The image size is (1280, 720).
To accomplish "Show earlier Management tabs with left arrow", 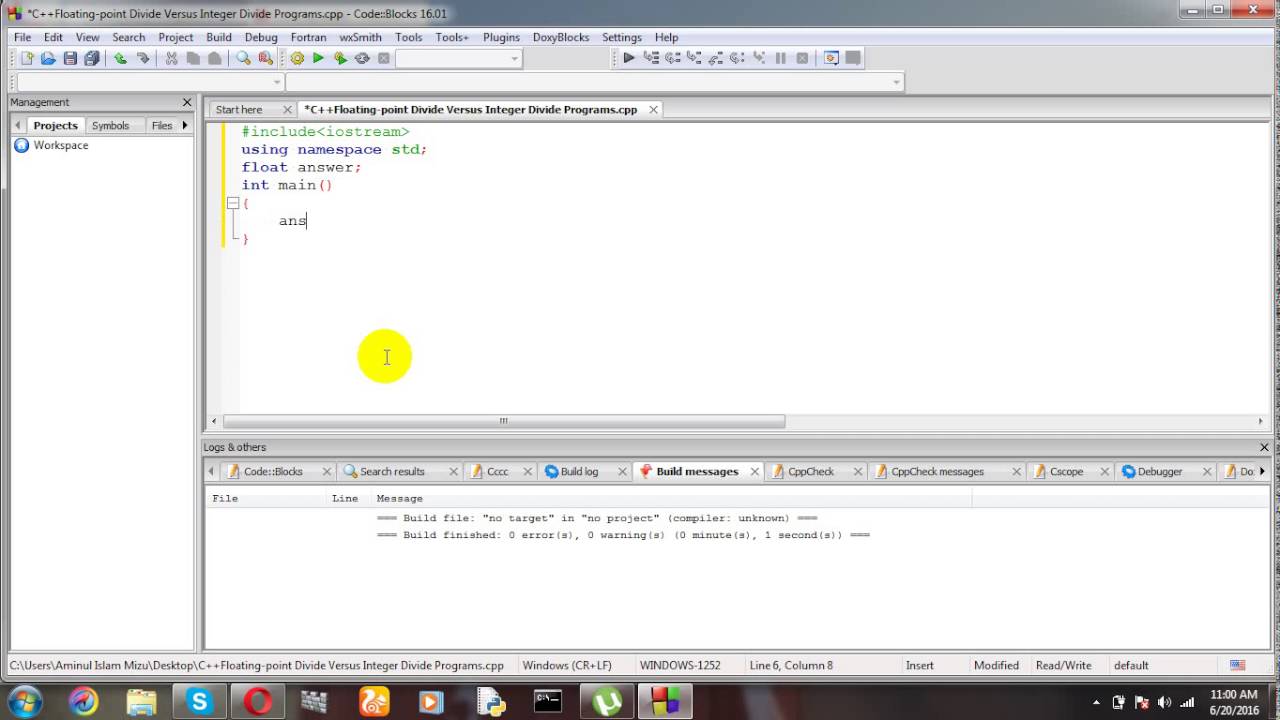I will pos(17,125).
